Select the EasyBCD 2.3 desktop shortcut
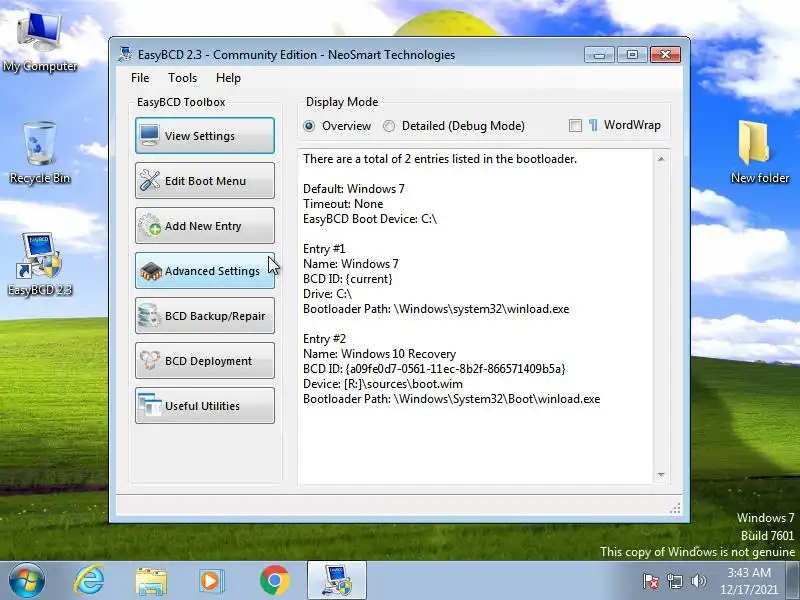The image size is (800, 600). click(40, 264)
